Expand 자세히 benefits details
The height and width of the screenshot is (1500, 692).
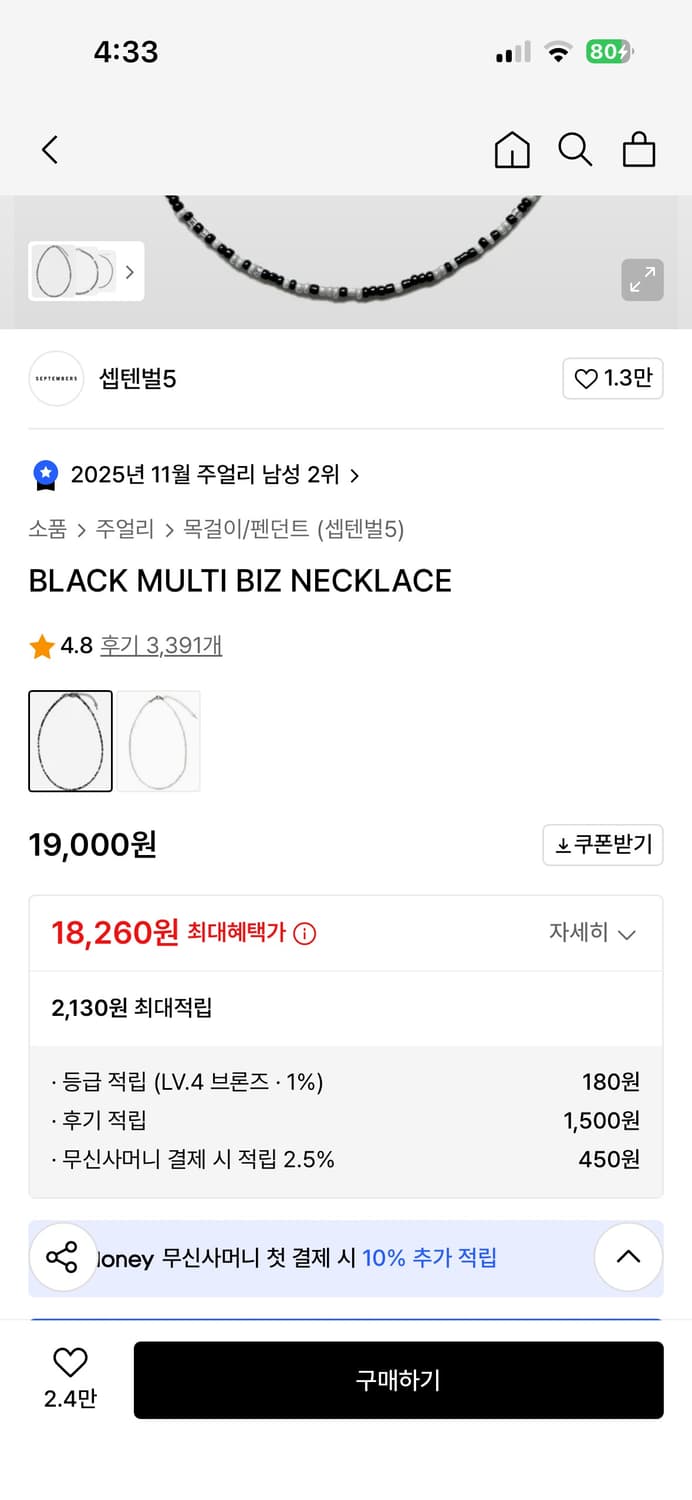point(594,932)
